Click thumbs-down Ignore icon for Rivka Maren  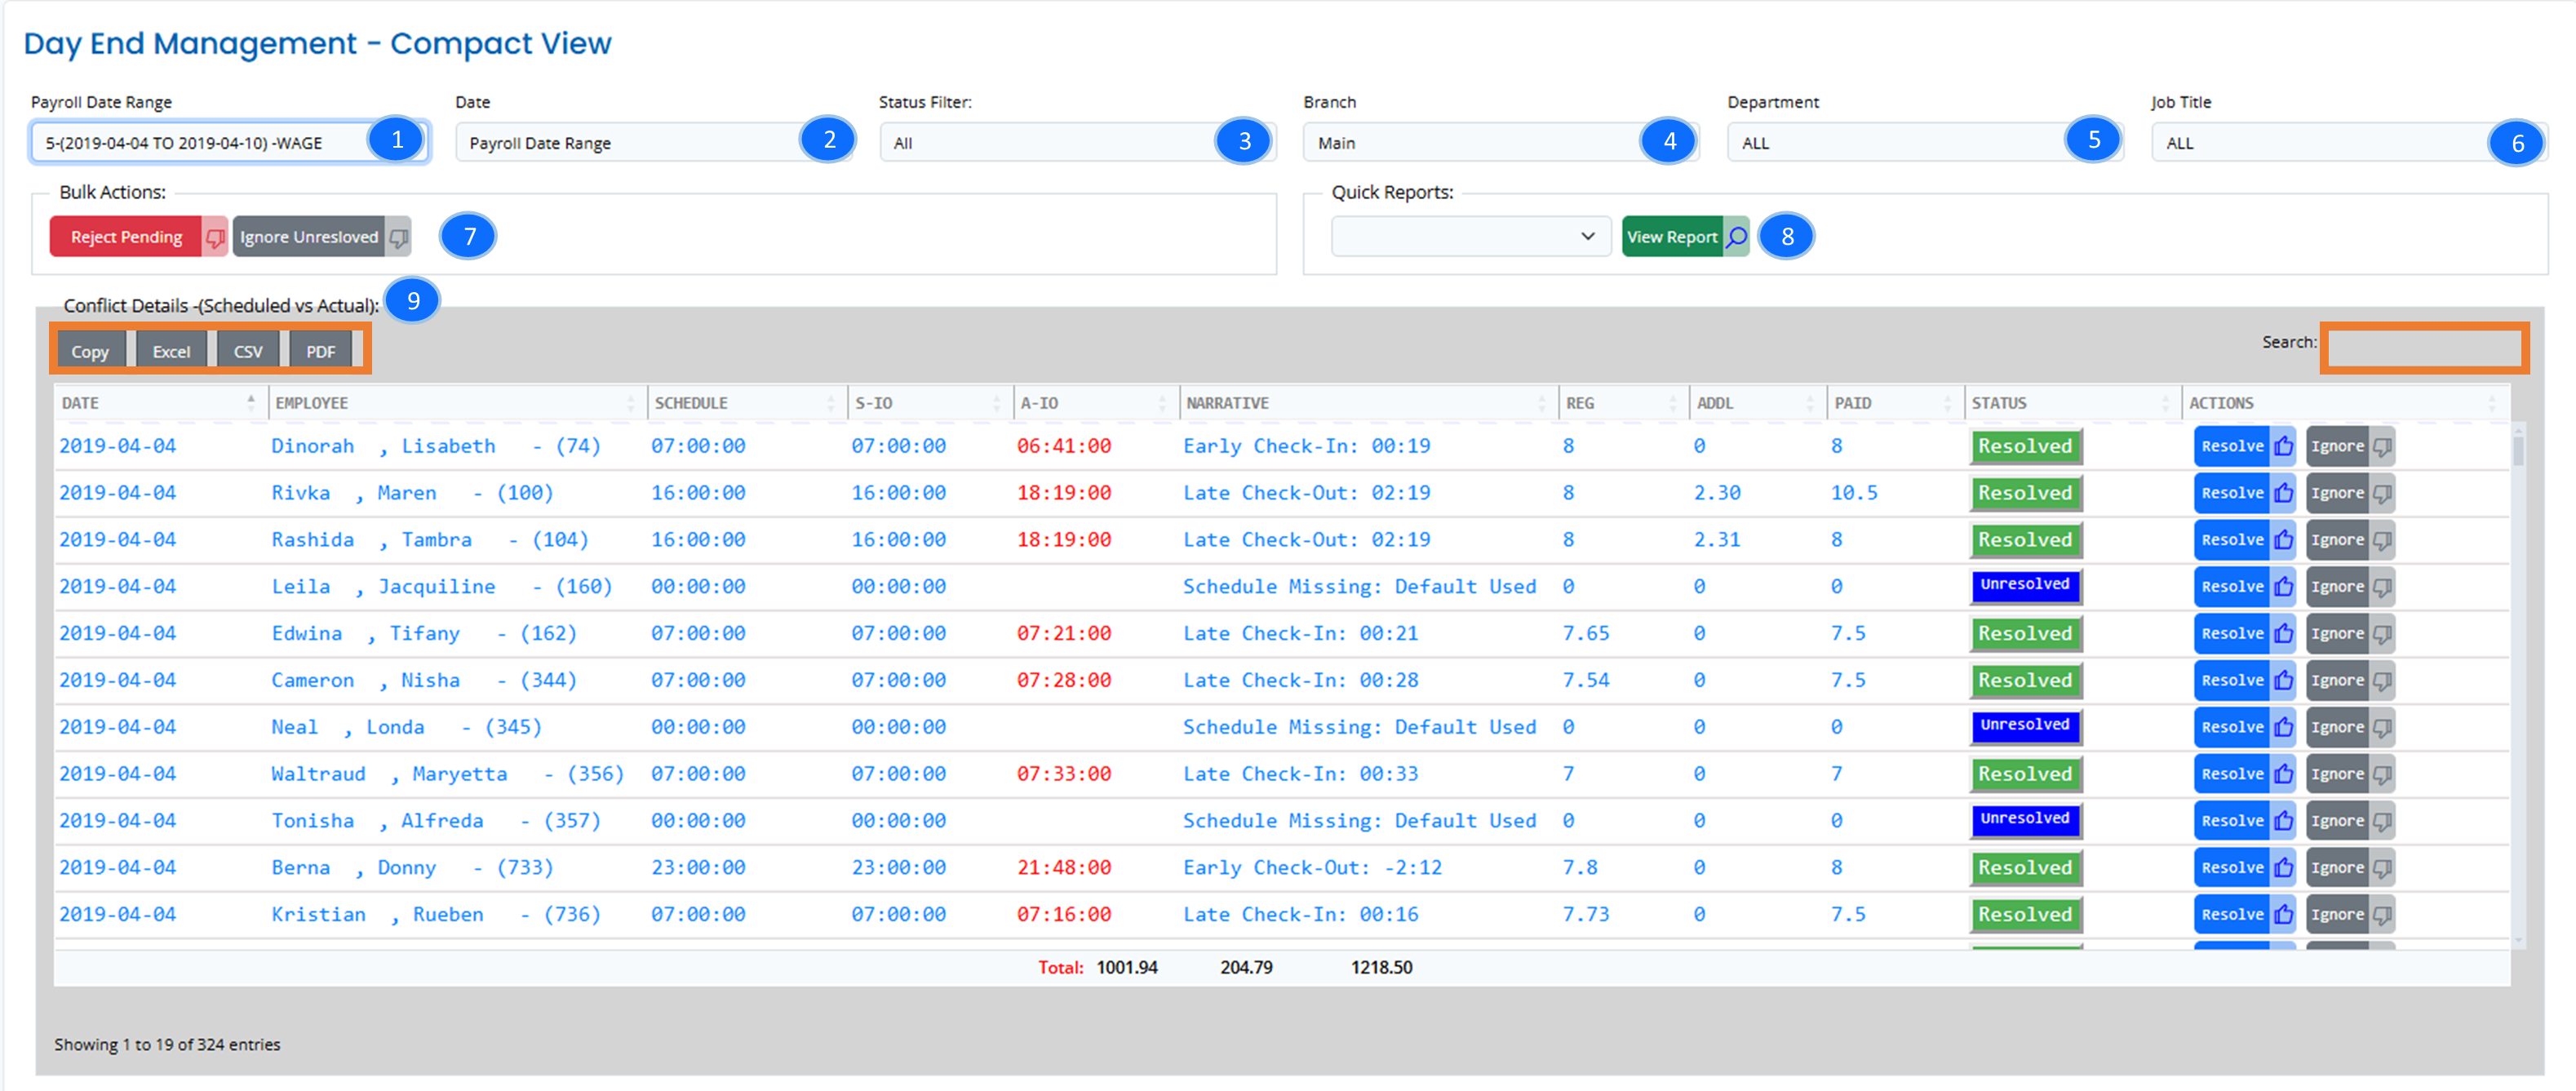pos(2382,493)
